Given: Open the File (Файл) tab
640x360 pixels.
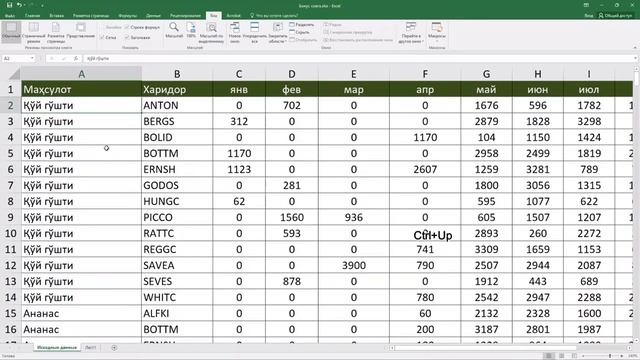Looking at the screenshot, I should point(10,16).
